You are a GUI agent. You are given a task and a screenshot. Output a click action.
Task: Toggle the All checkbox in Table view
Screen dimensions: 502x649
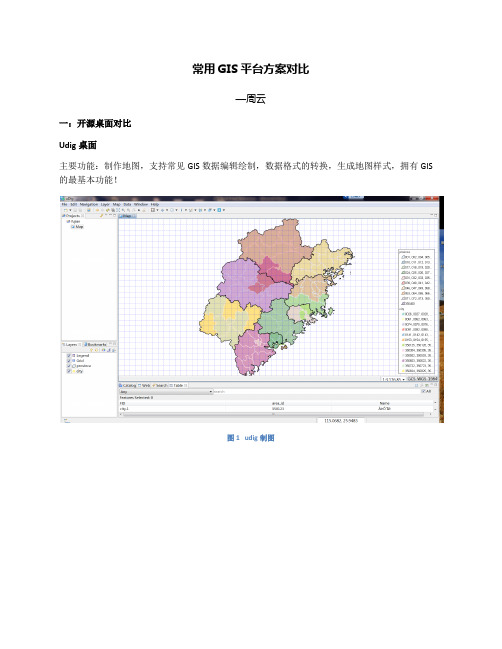pyautogui.click(x=423, y=391)
